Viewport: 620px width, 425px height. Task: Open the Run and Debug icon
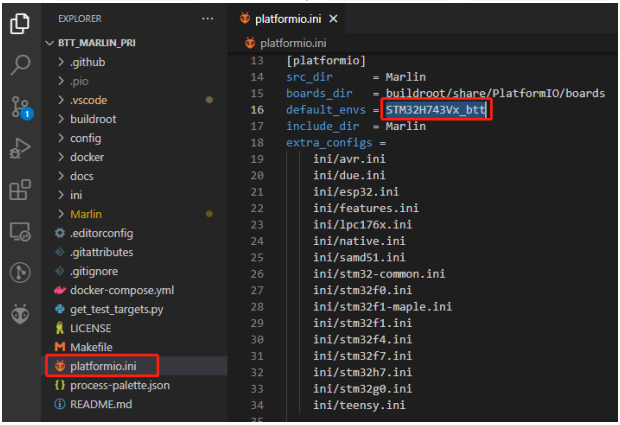coord(20,149)
